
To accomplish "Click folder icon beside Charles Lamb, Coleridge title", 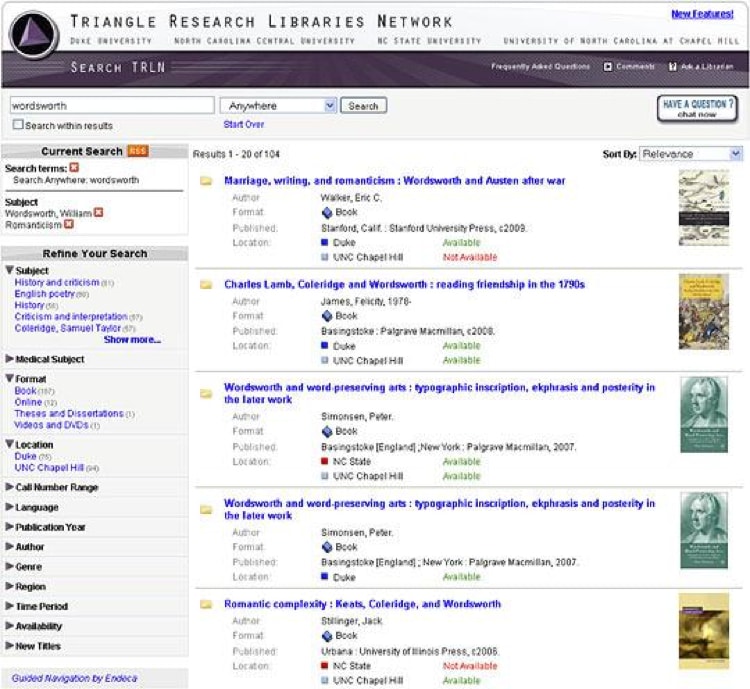I will 206,285.
